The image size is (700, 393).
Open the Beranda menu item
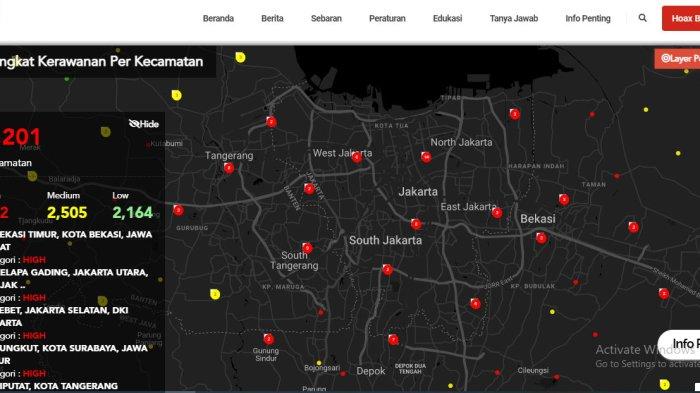tap(218, 18)
